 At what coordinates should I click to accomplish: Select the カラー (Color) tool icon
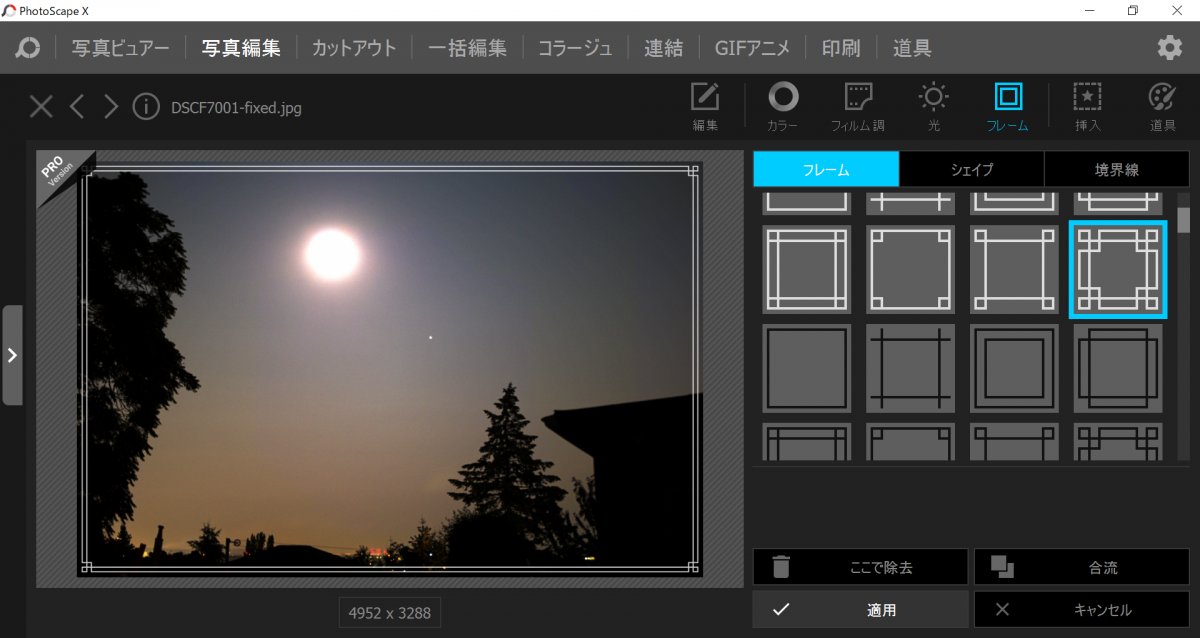(782, 105)
